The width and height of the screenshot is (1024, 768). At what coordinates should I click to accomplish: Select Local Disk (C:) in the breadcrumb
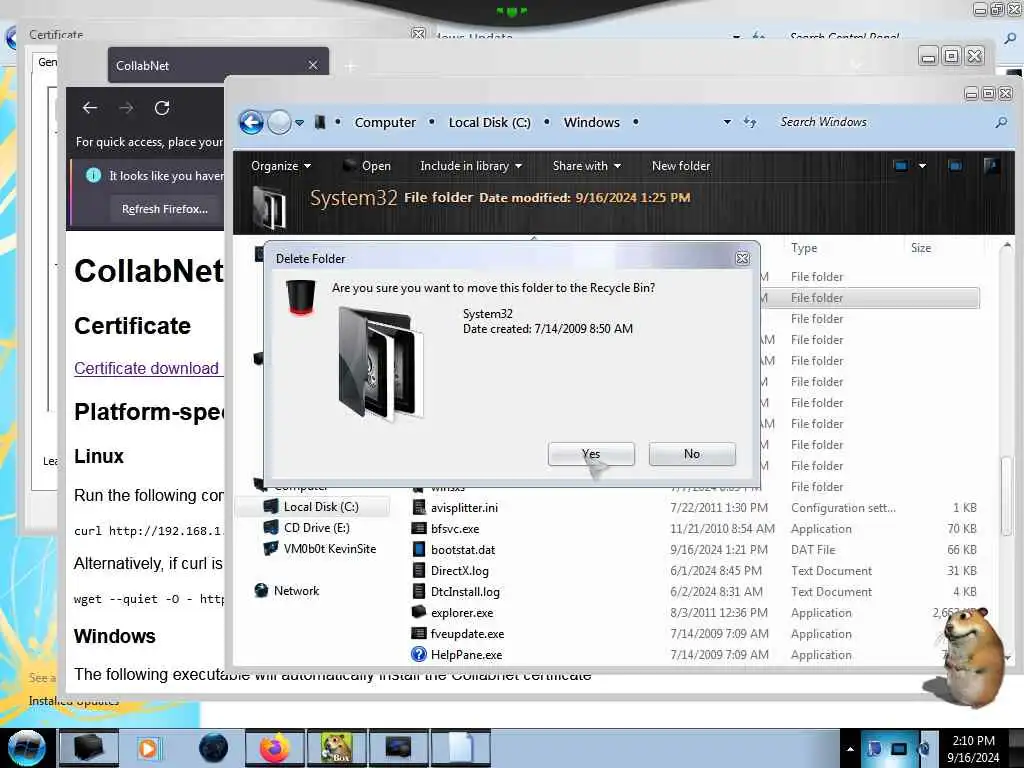[x=489, y=122]
